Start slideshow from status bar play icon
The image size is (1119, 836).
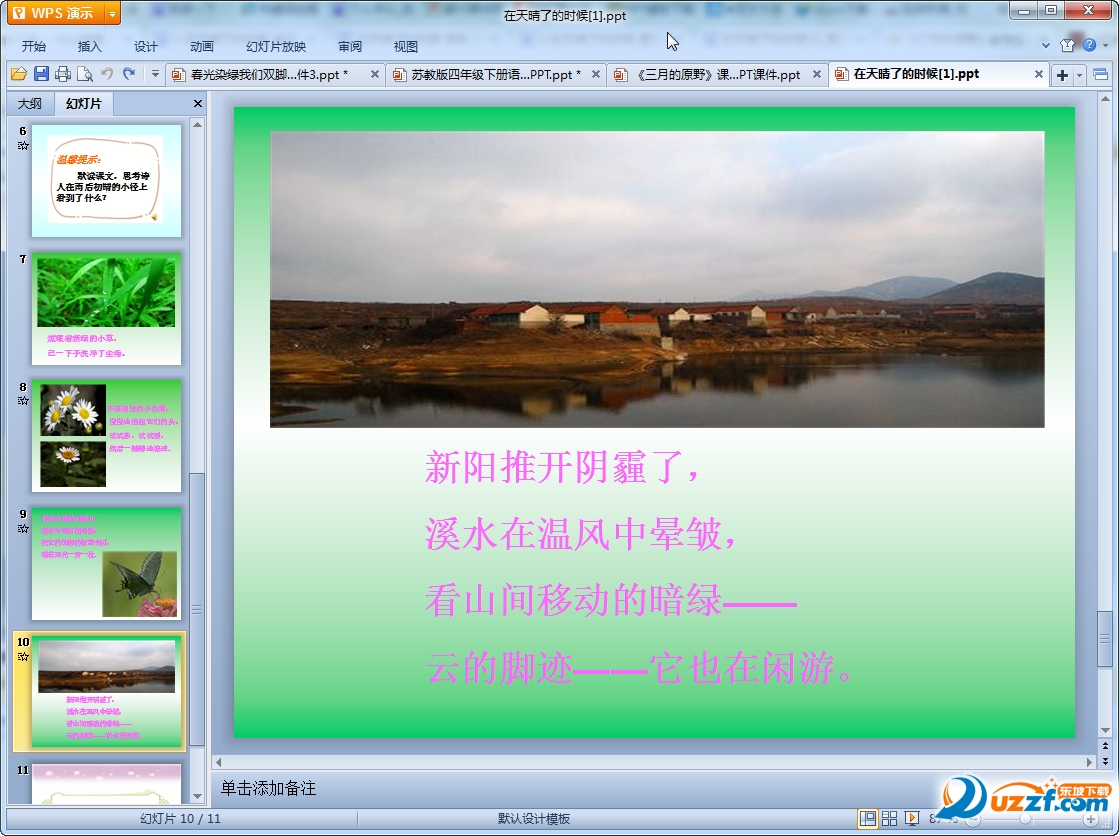coord(911,818)
